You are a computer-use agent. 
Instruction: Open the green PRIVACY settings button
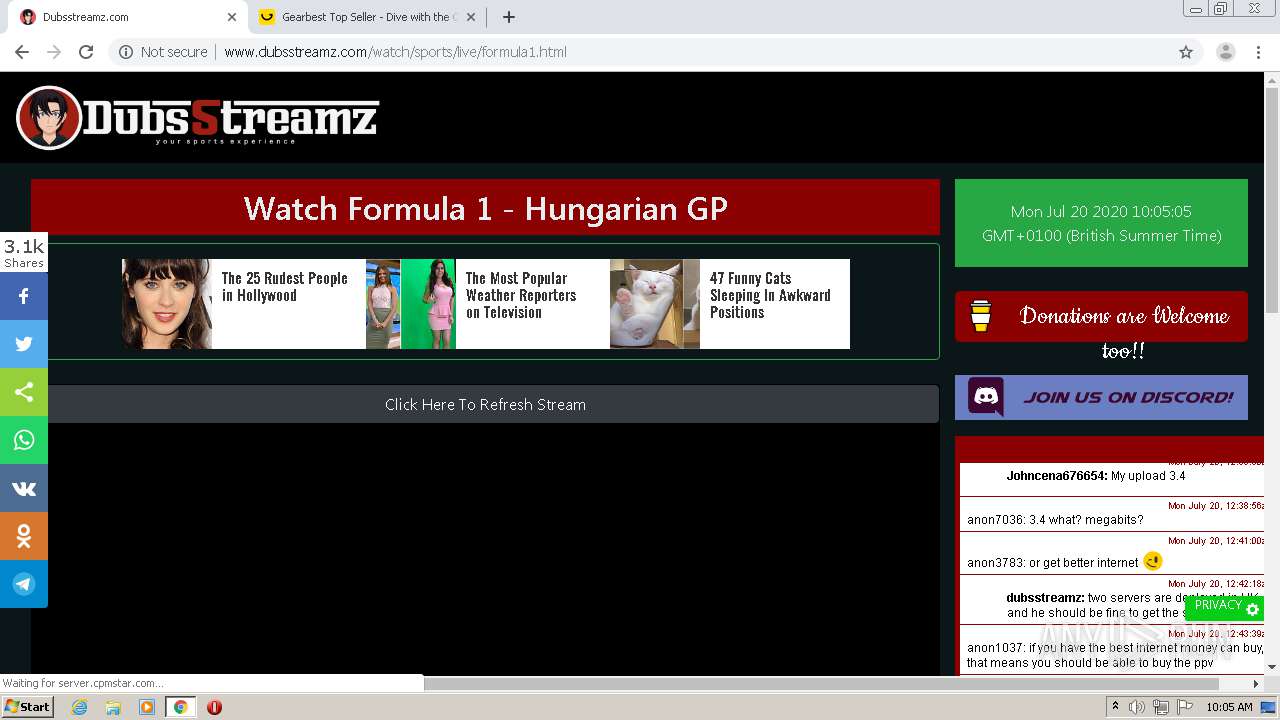click(x=1226, y=606)
